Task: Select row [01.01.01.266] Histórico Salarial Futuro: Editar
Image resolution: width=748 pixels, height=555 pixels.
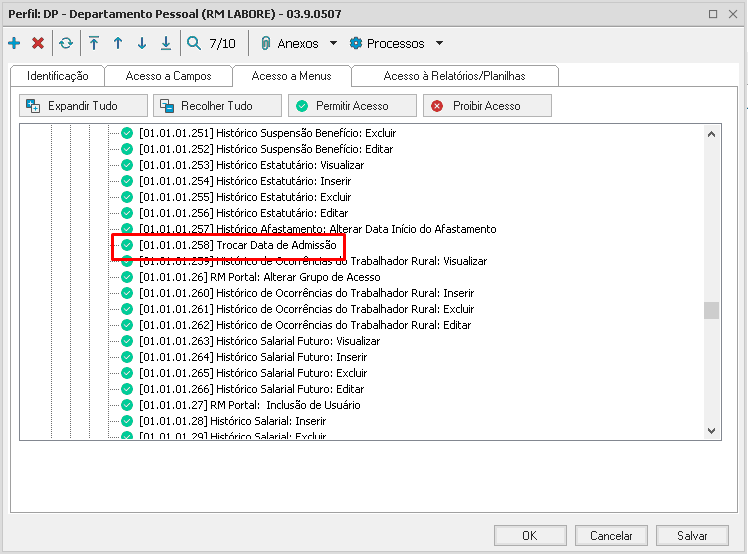Action: [x=251, y=388]
